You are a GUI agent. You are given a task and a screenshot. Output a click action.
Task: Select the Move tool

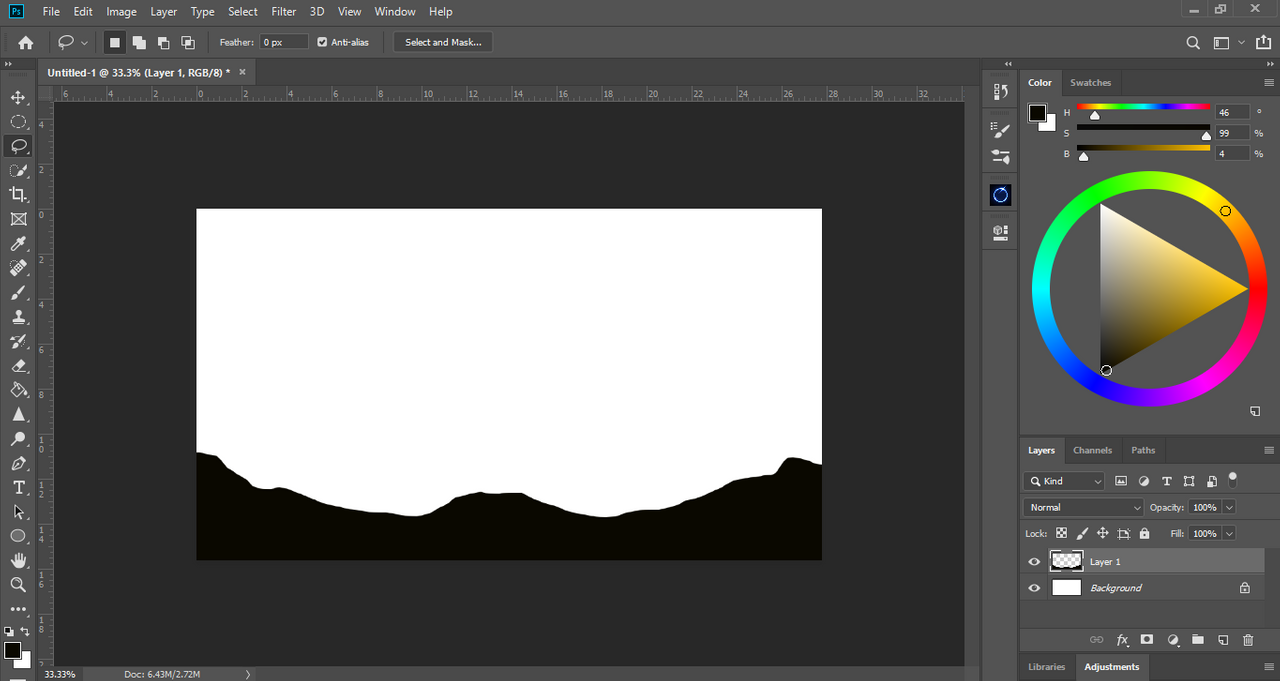coord(18,97)
